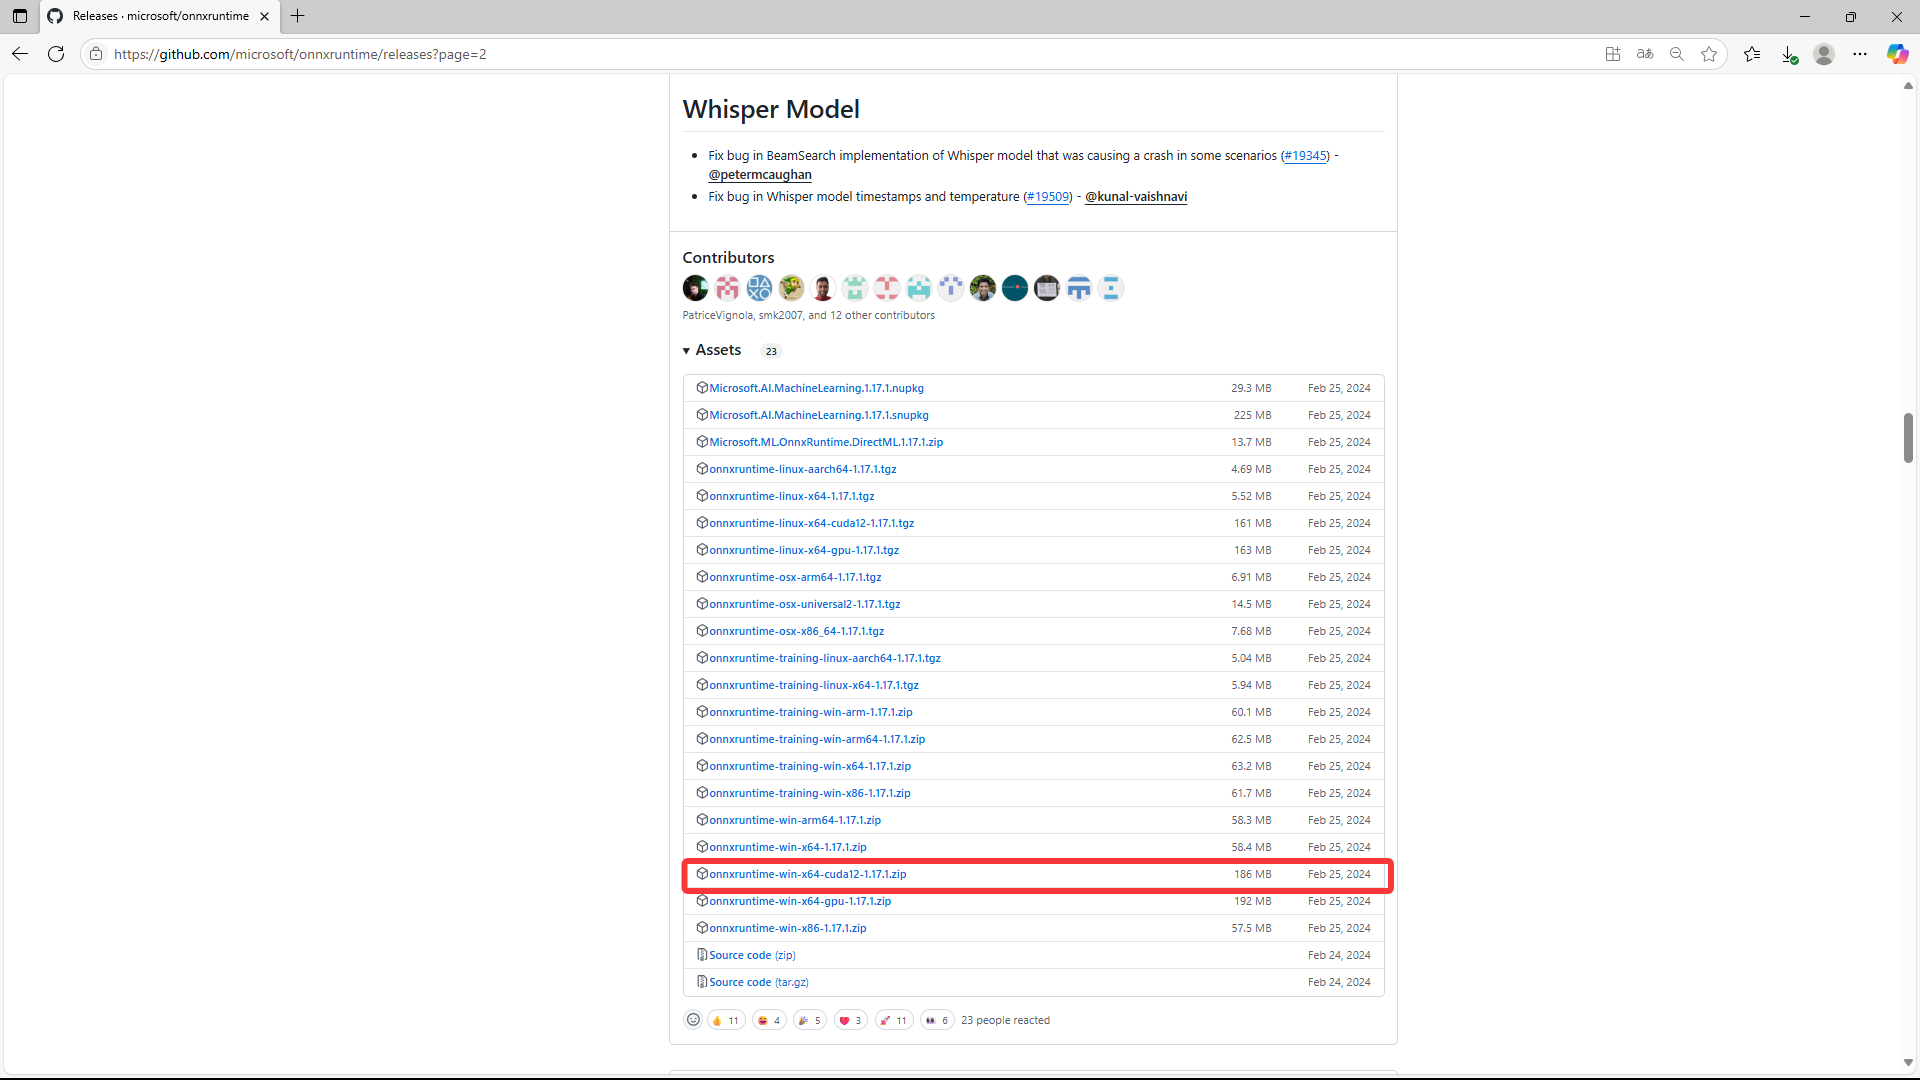Download onnxruntime-training-linux-aarch64-1.17.1.tgz

coord(825,658)
